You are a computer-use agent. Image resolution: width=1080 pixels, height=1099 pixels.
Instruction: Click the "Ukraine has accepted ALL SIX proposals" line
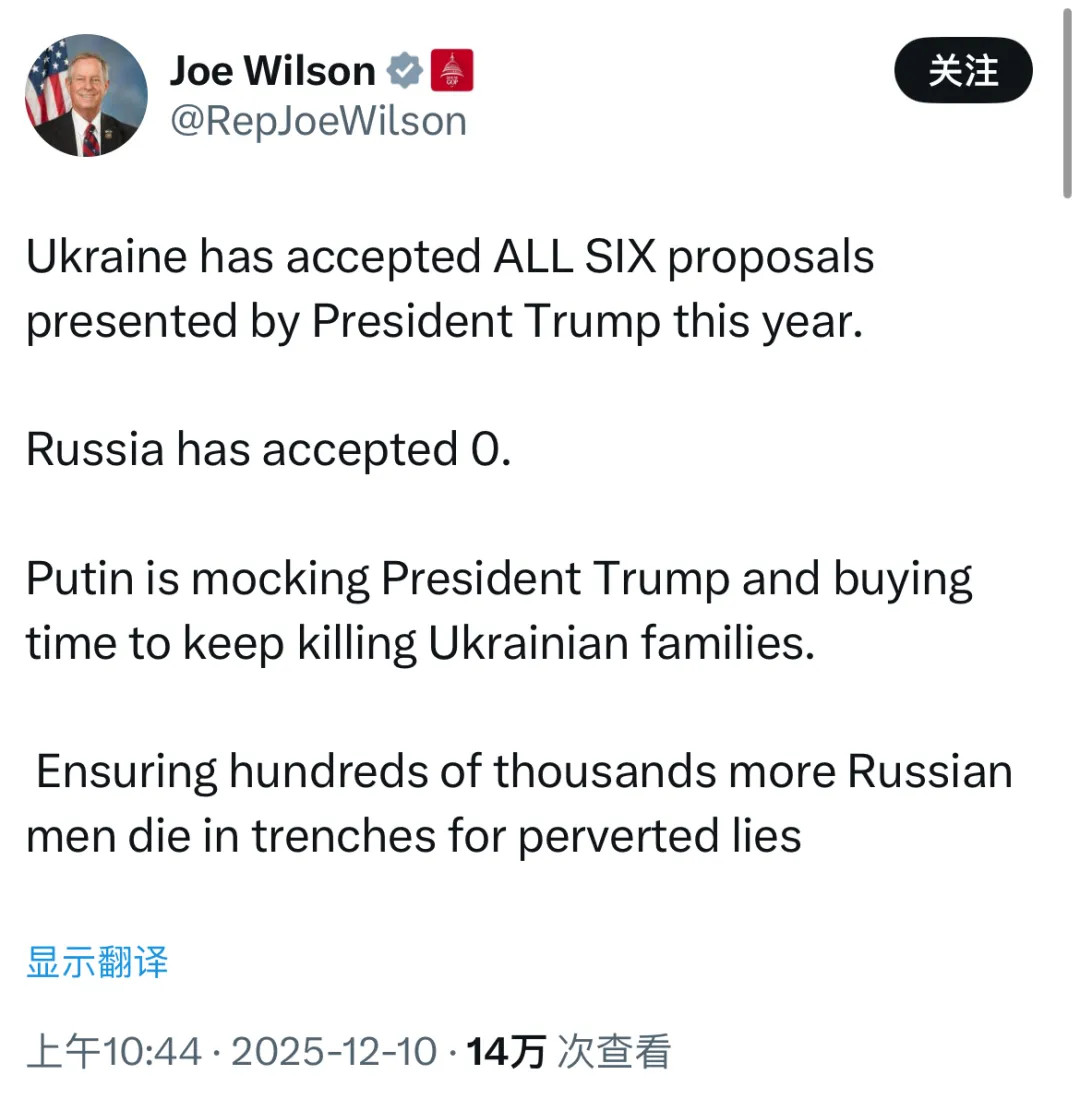coord(450,257)
